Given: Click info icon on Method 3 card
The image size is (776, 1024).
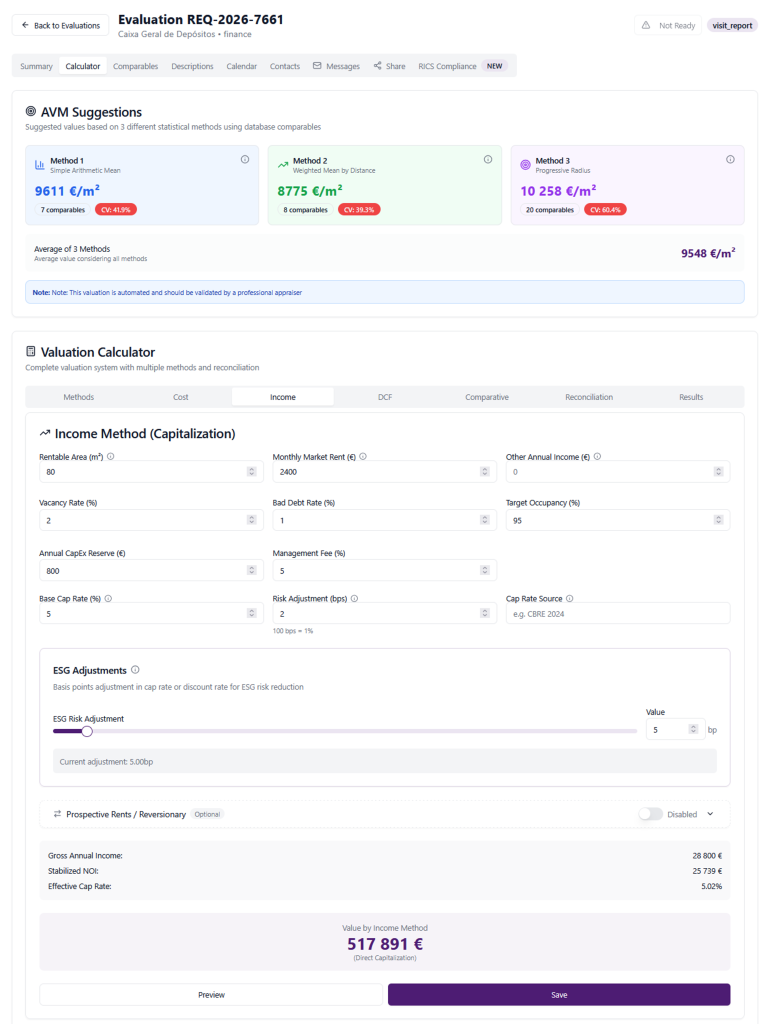Looking at the screenshot, I should 730,159.
